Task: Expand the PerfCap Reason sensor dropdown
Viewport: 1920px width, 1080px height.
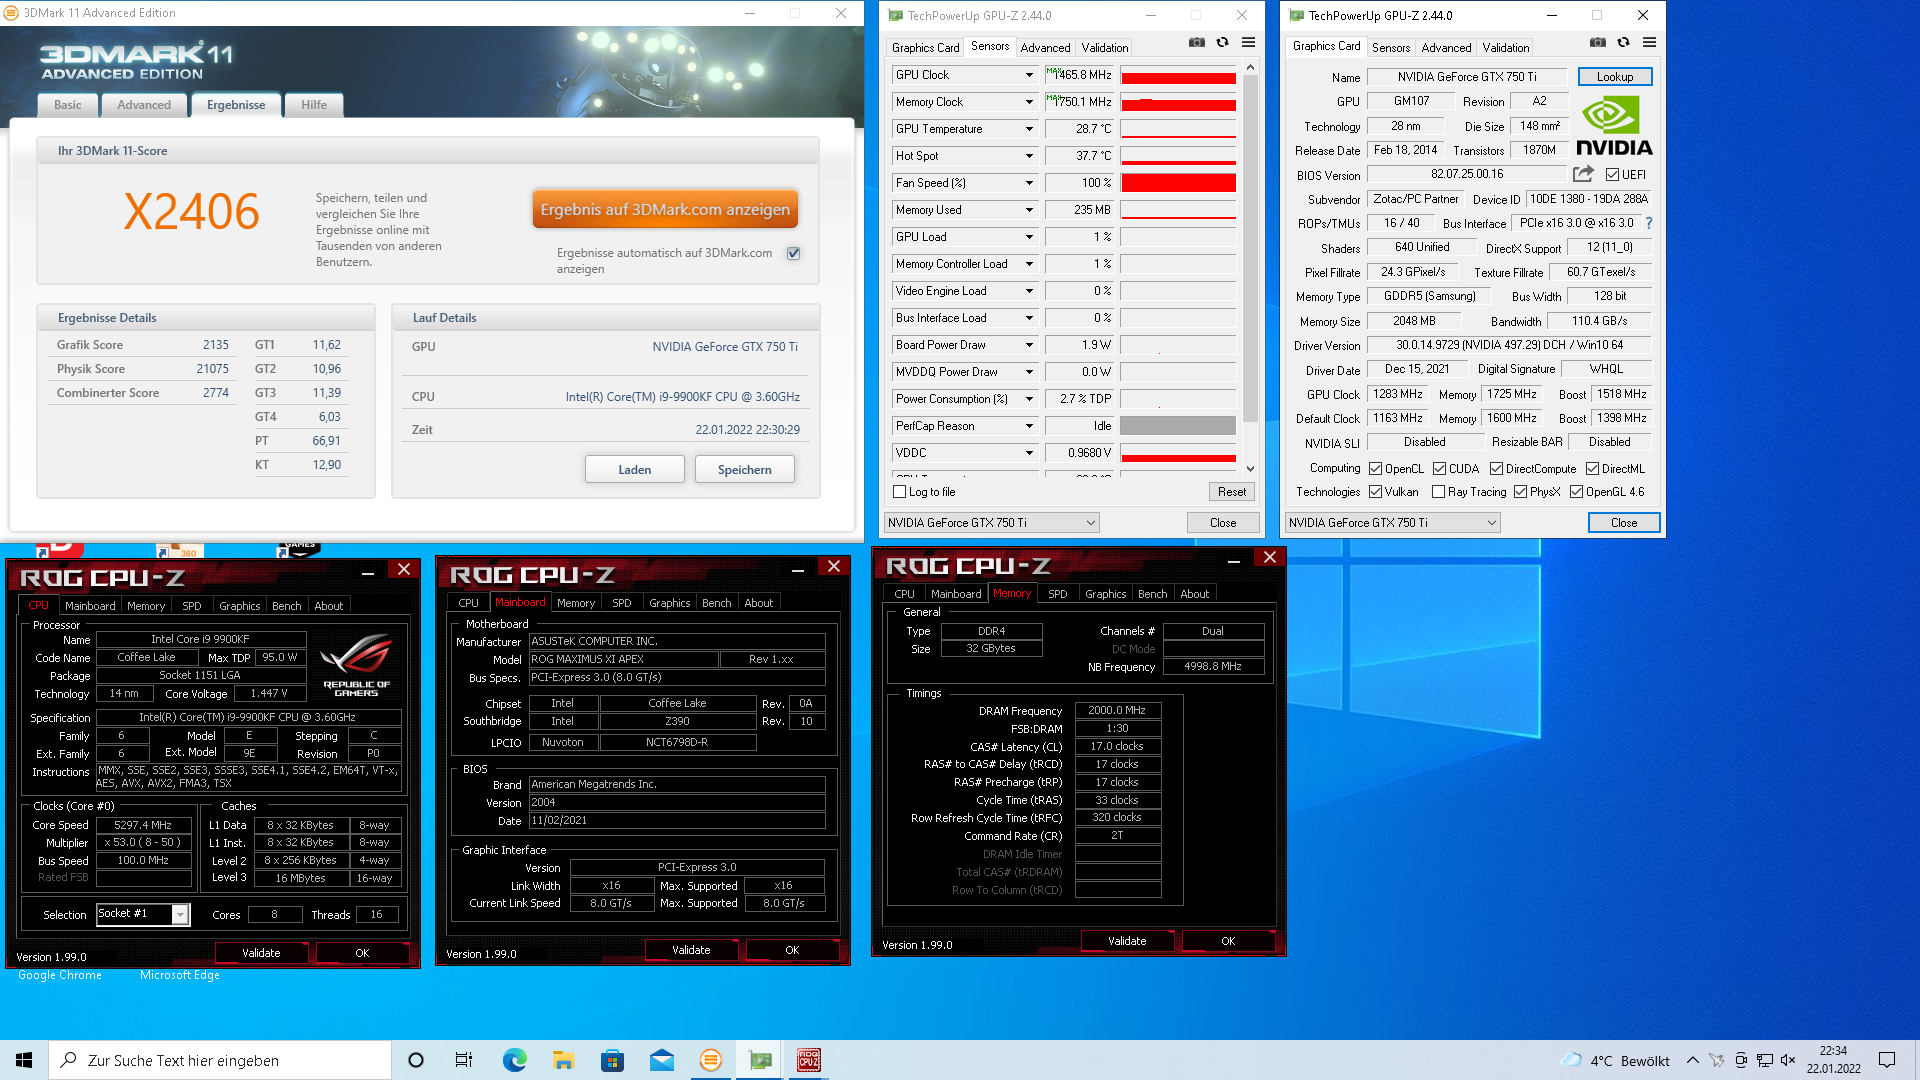Action: pos(1029,426)
